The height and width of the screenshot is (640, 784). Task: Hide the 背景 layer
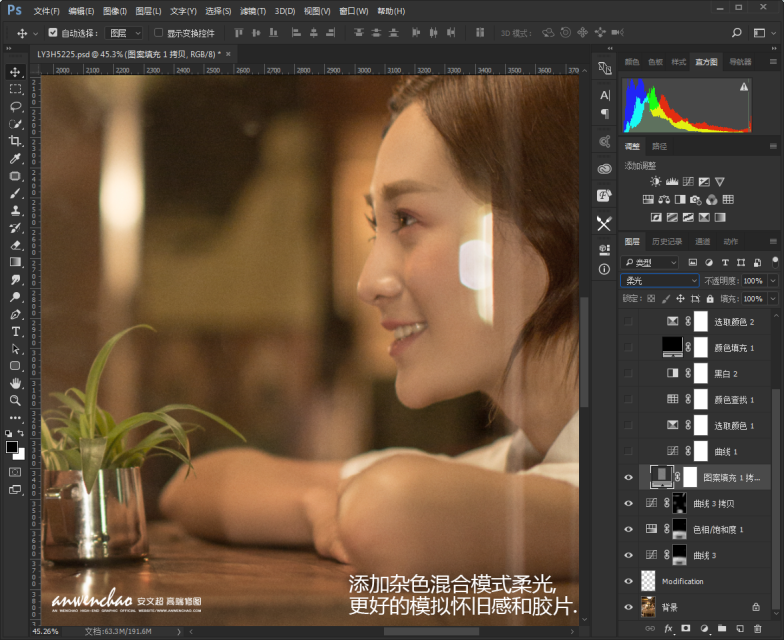[x=628, y=607]
